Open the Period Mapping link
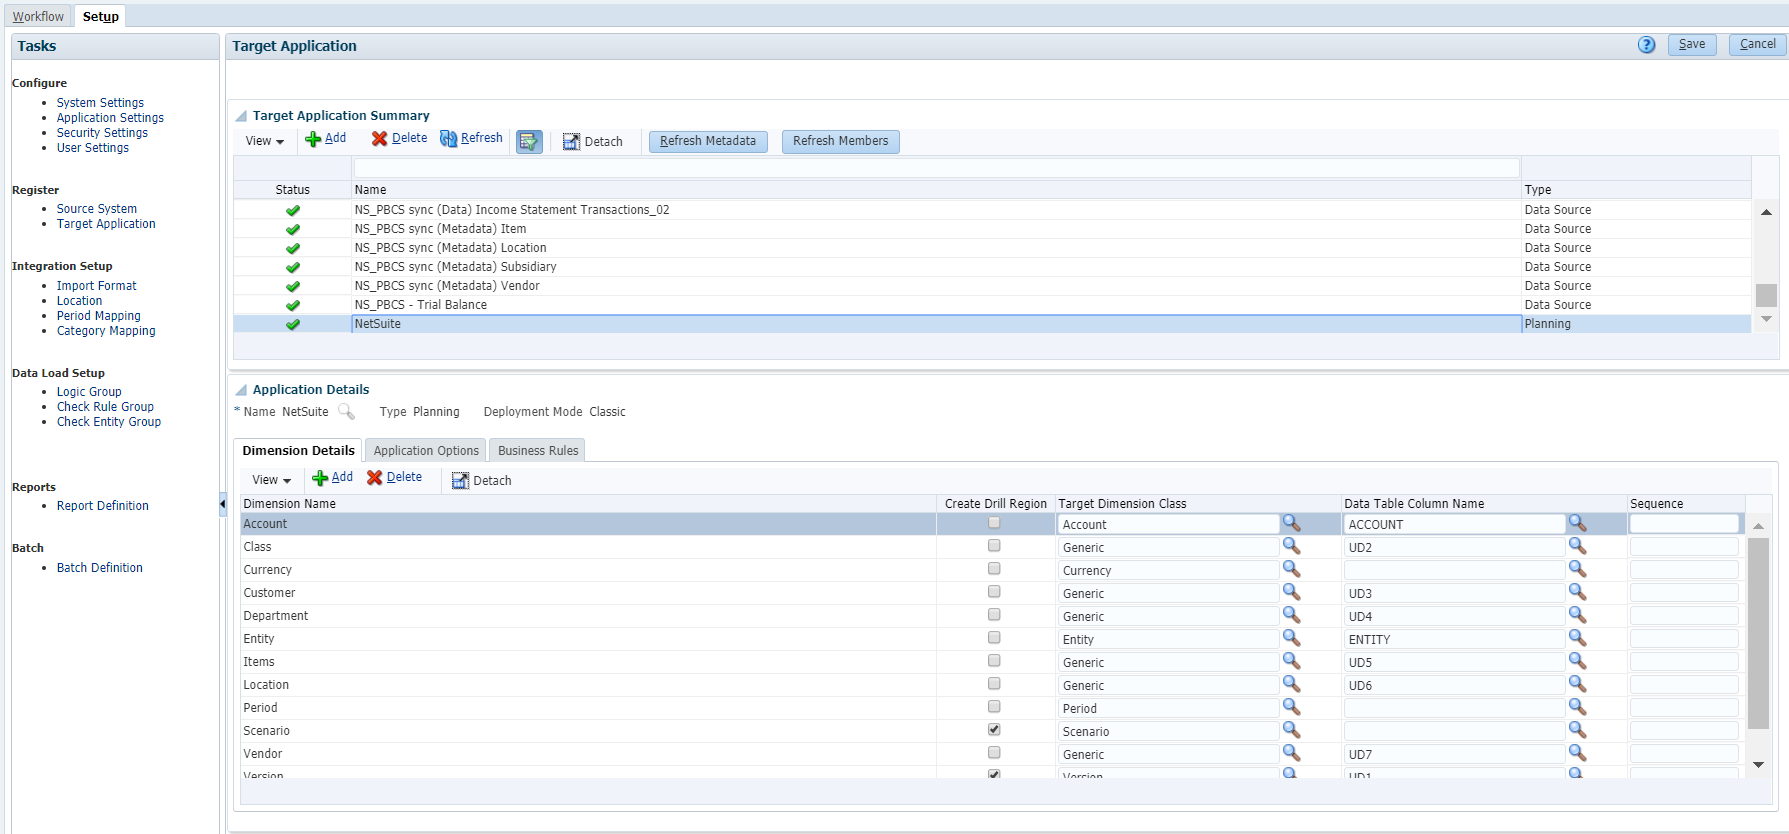The image size is (1789, 834). tap(98, 316)
